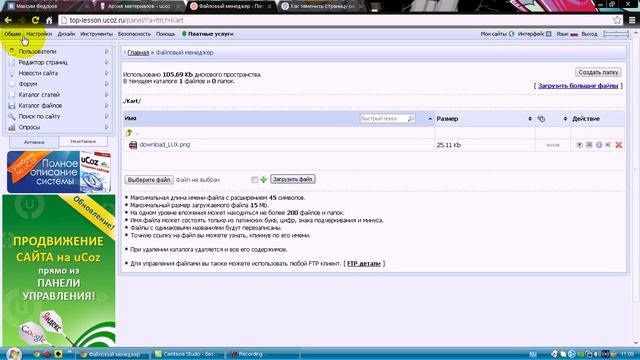The image size is (640, 360).
Task: Adjust the width slider next to Выход
Action: (616, 34)
